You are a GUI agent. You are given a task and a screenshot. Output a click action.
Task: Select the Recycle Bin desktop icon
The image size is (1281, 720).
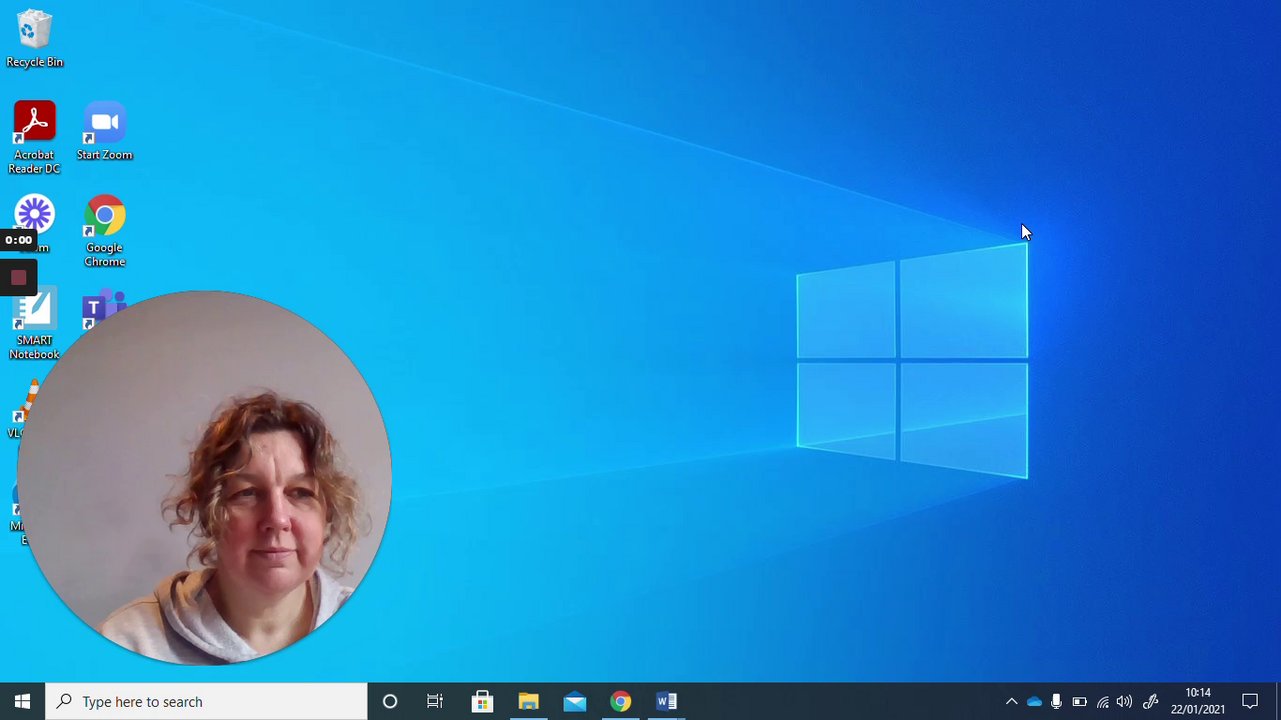point(34,40)
